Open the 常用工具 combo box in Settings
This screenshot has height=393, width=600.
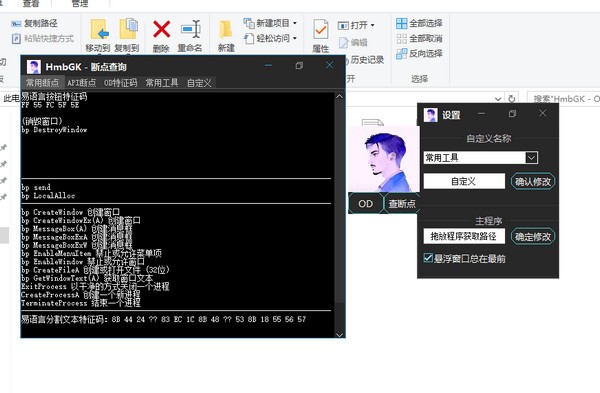click(481, 158)
